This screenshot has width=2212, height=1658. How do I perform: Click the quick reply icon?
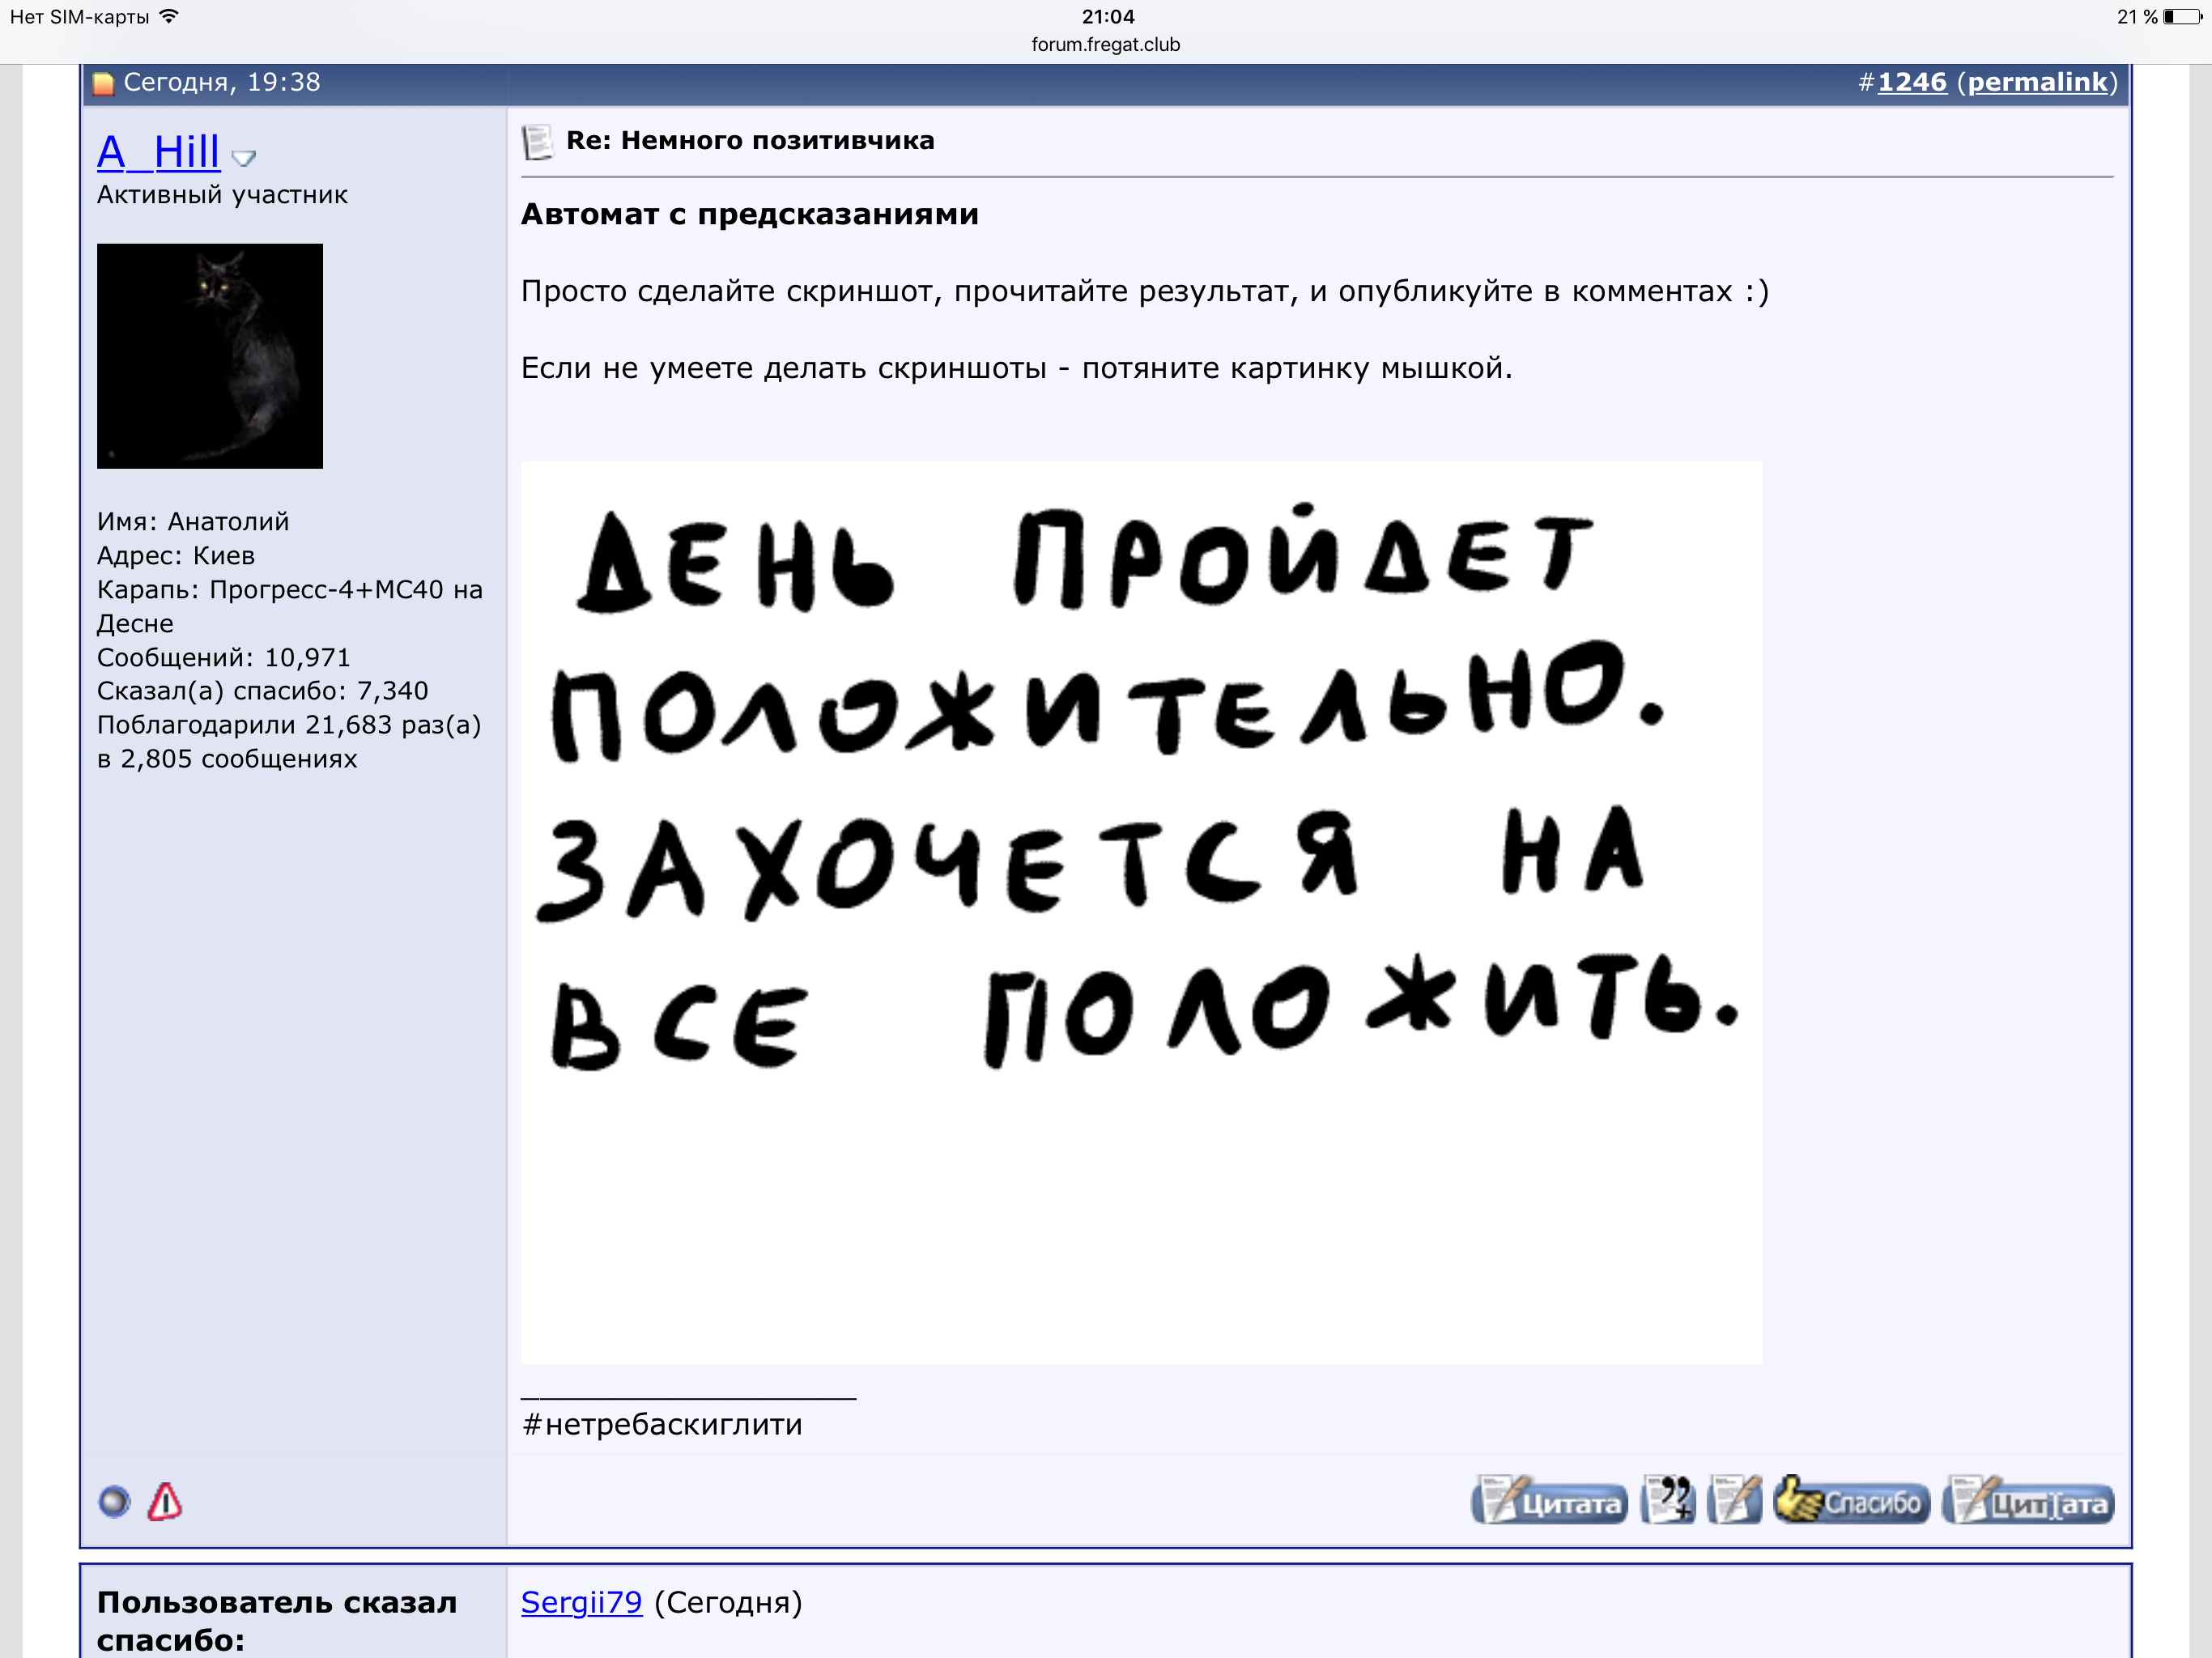tap(1735, 1500)
